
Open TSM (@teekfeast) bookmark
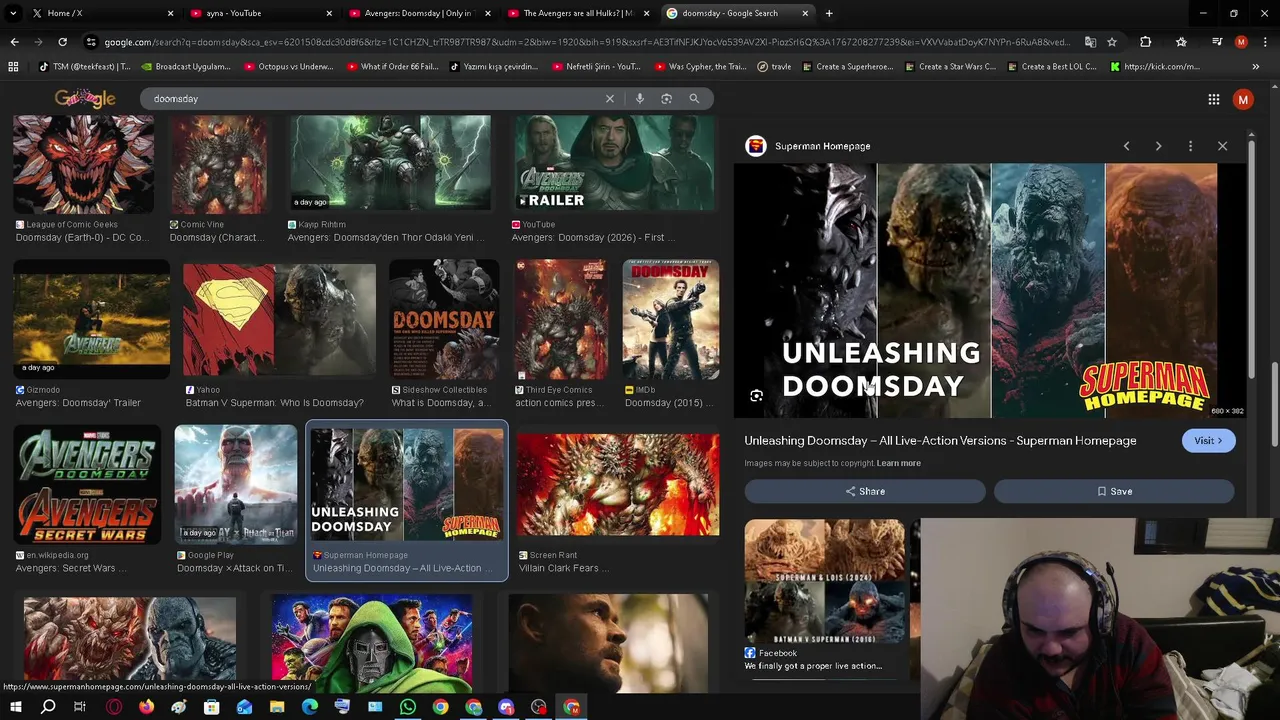click(x=84, y=67)
